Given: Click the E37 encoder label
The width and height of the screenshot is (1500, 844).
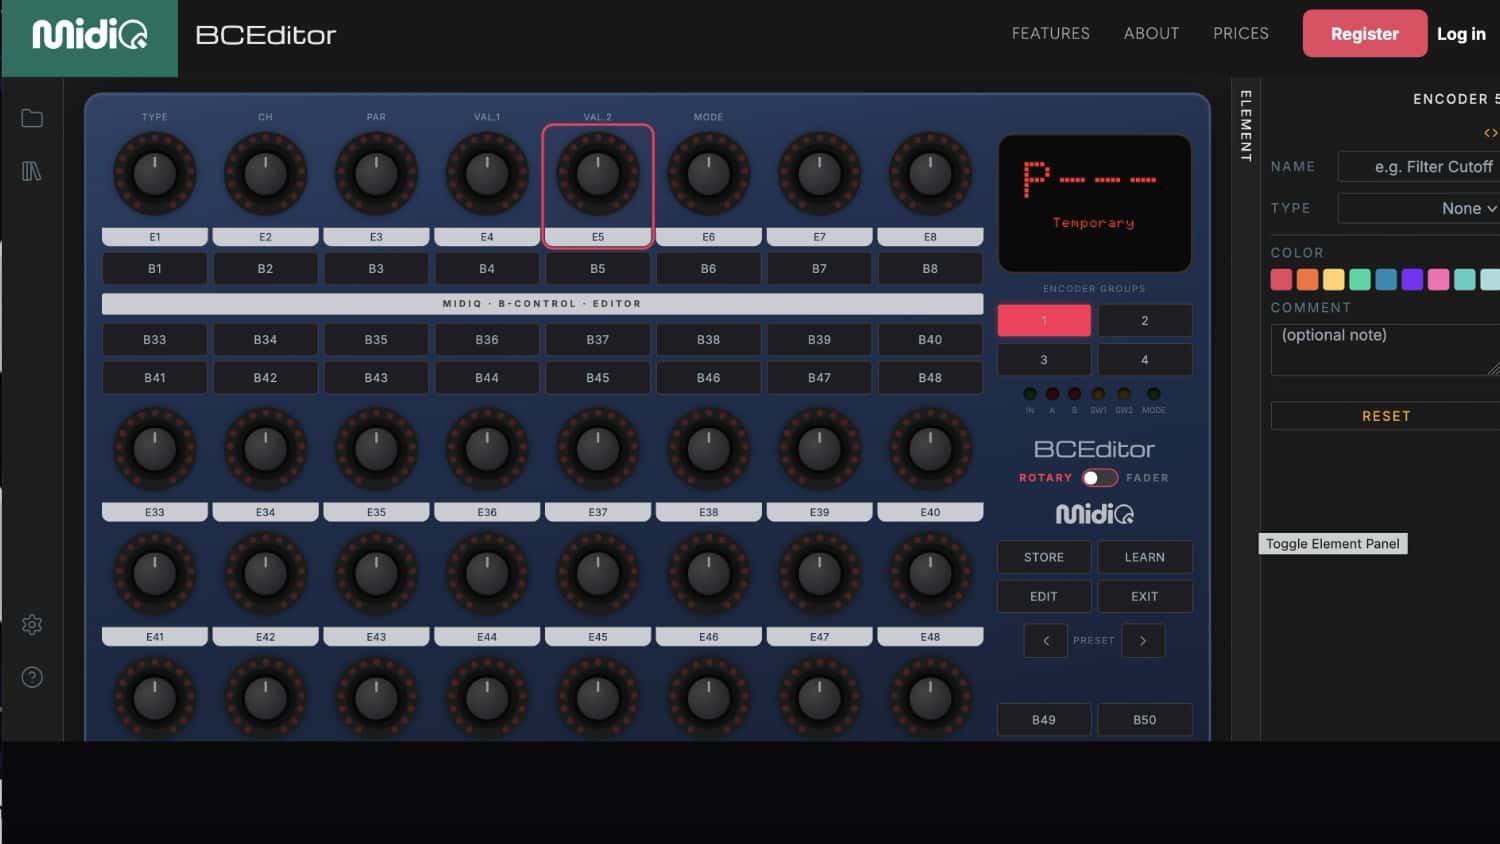Looking at the screenshot, I should 598,512.
